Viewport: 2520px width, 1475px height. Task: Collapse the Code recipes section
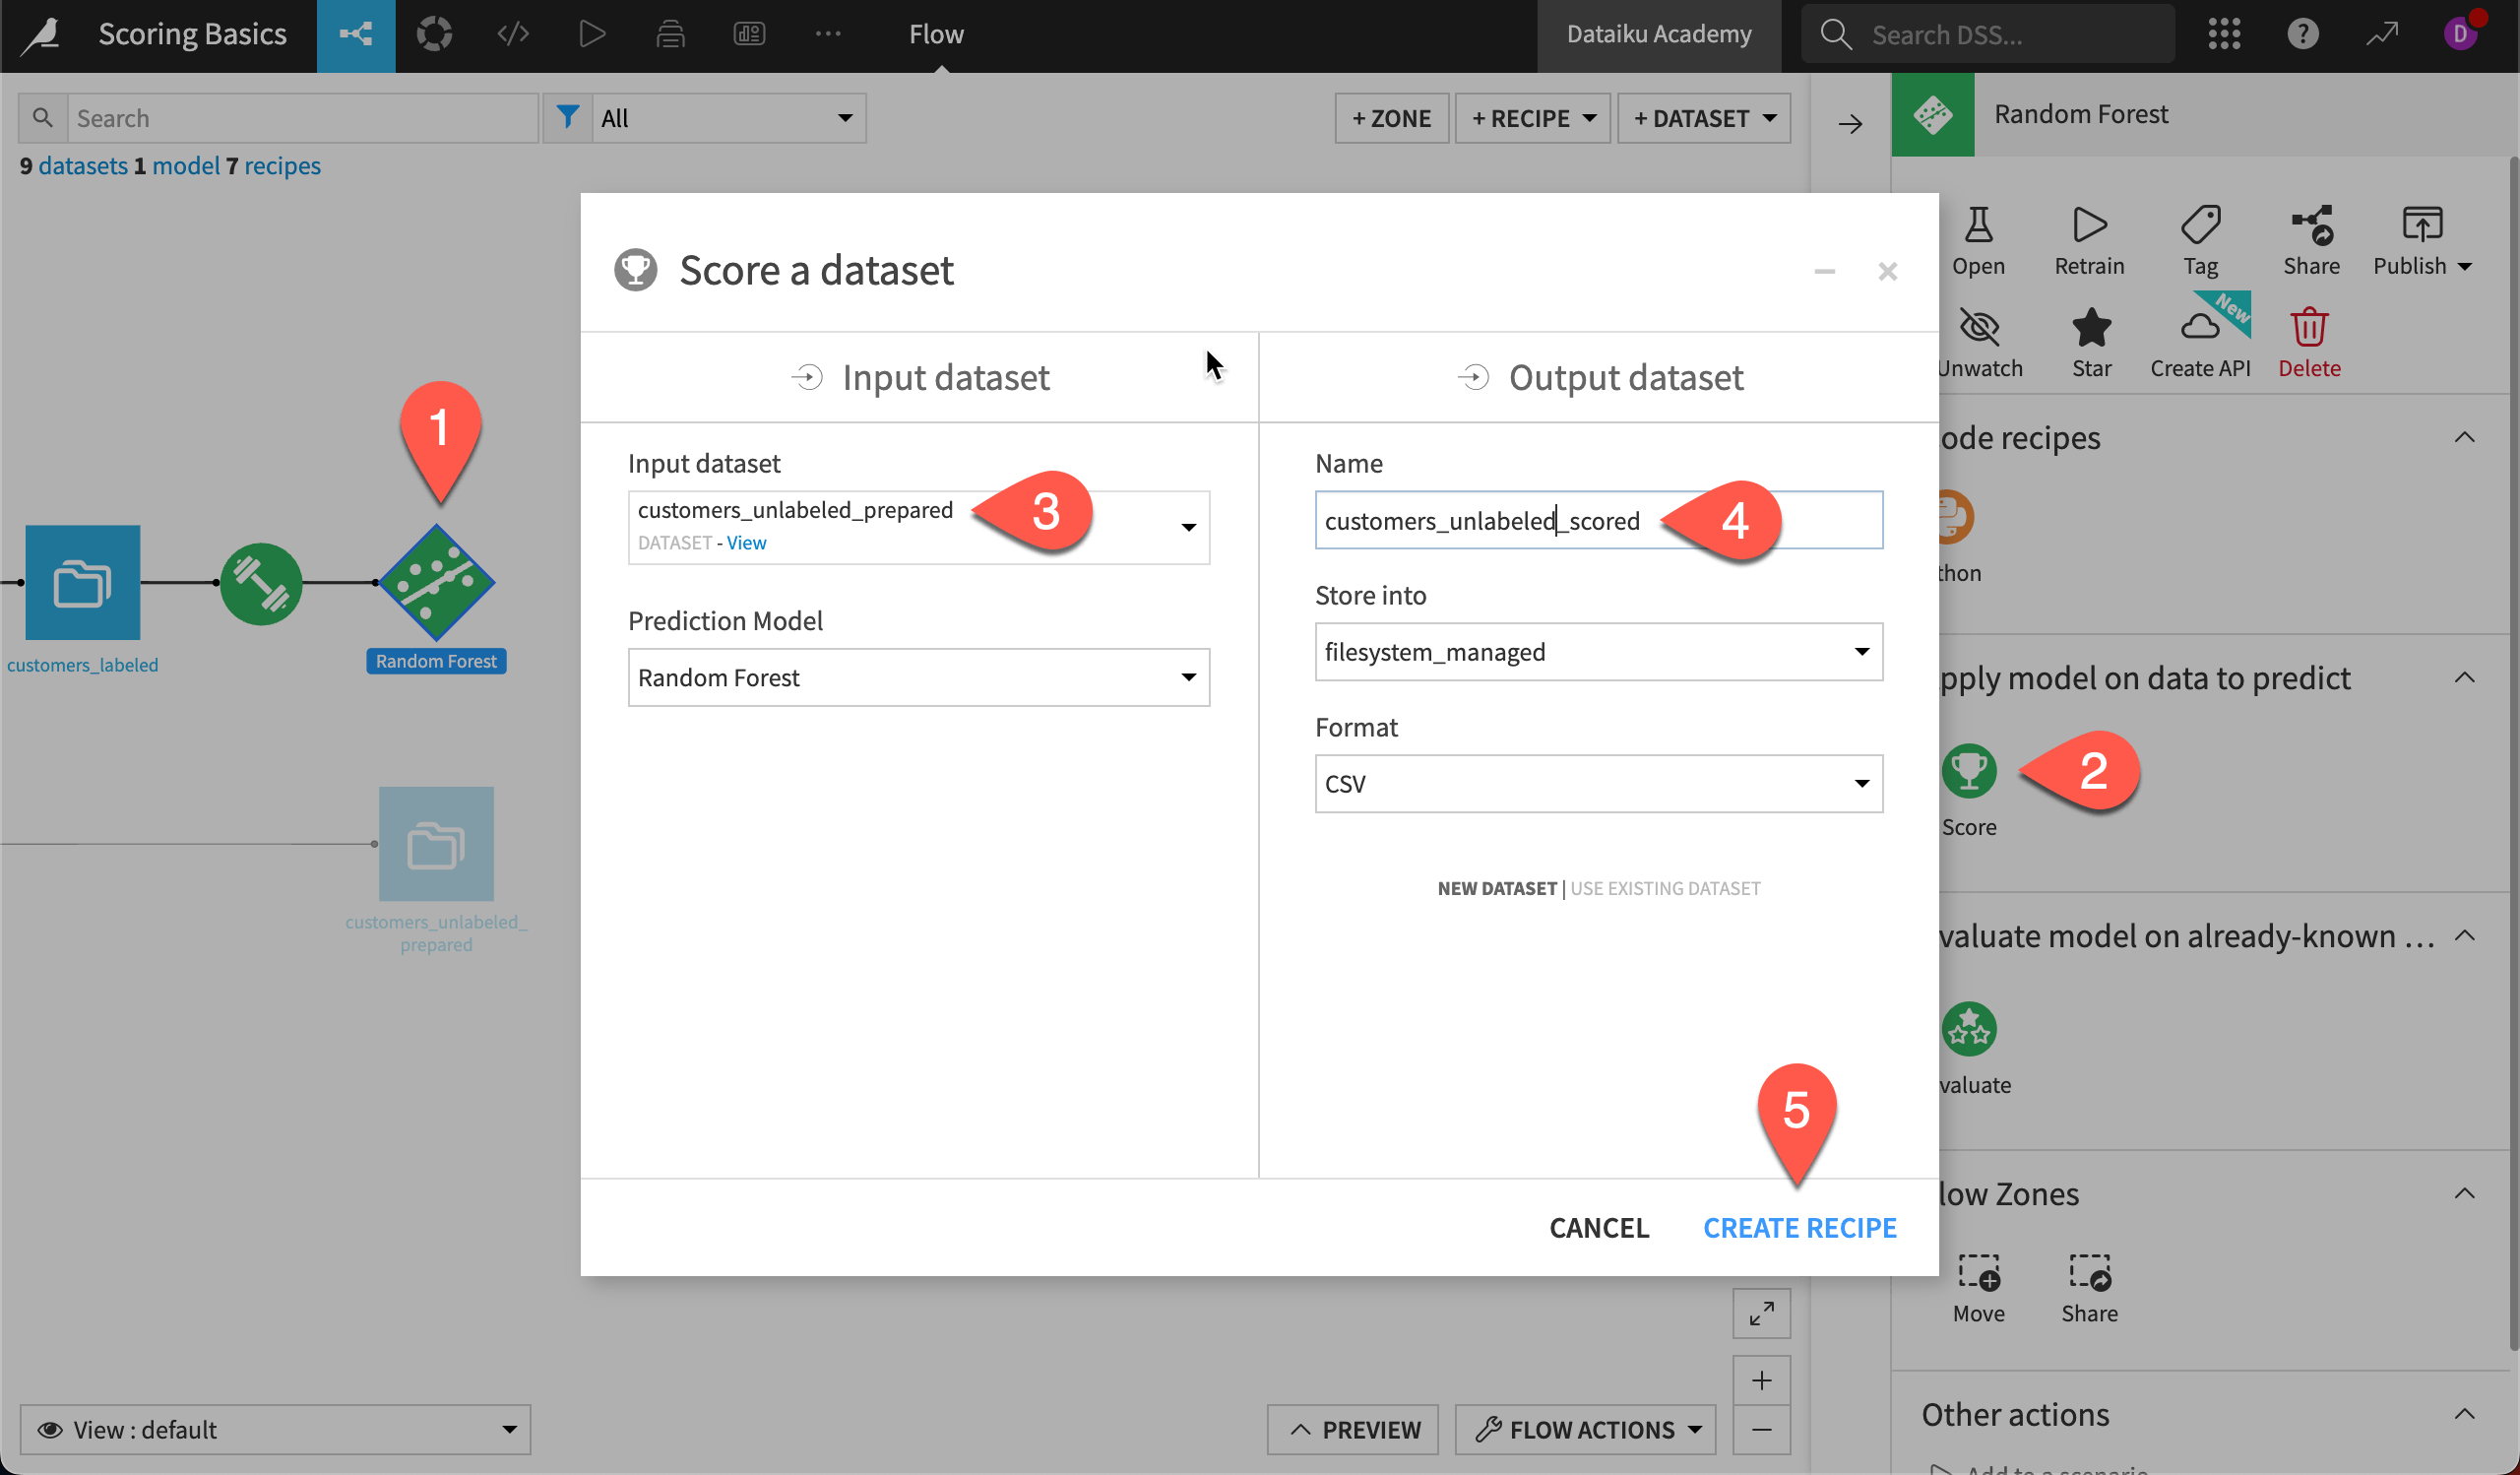click(x=2465, y=437)
